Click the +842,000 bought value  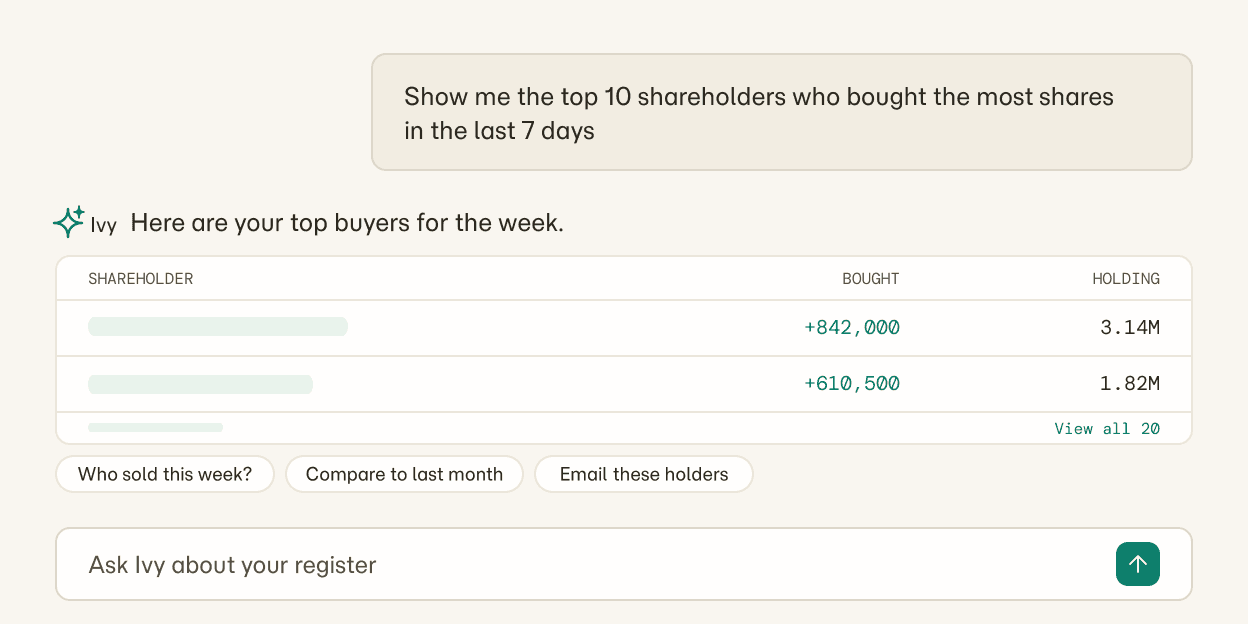(x=852, y=327)
